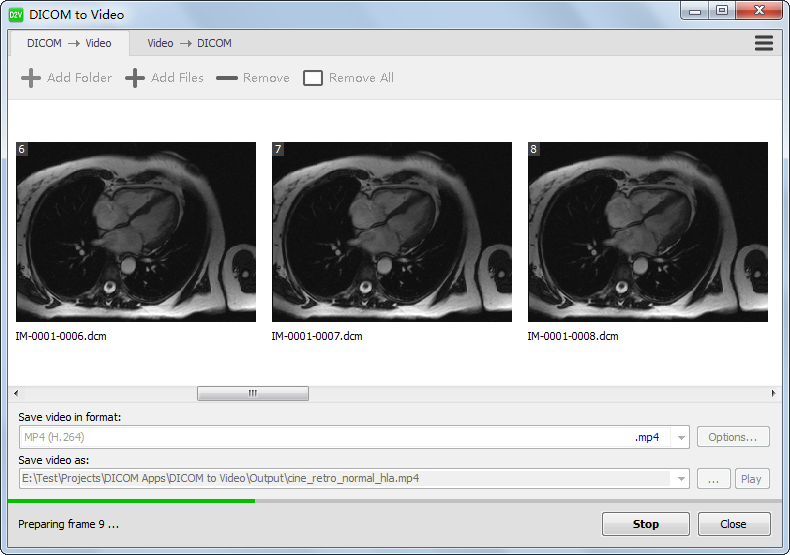
Task: Open encoding Options... button
Action: [733, 437]
